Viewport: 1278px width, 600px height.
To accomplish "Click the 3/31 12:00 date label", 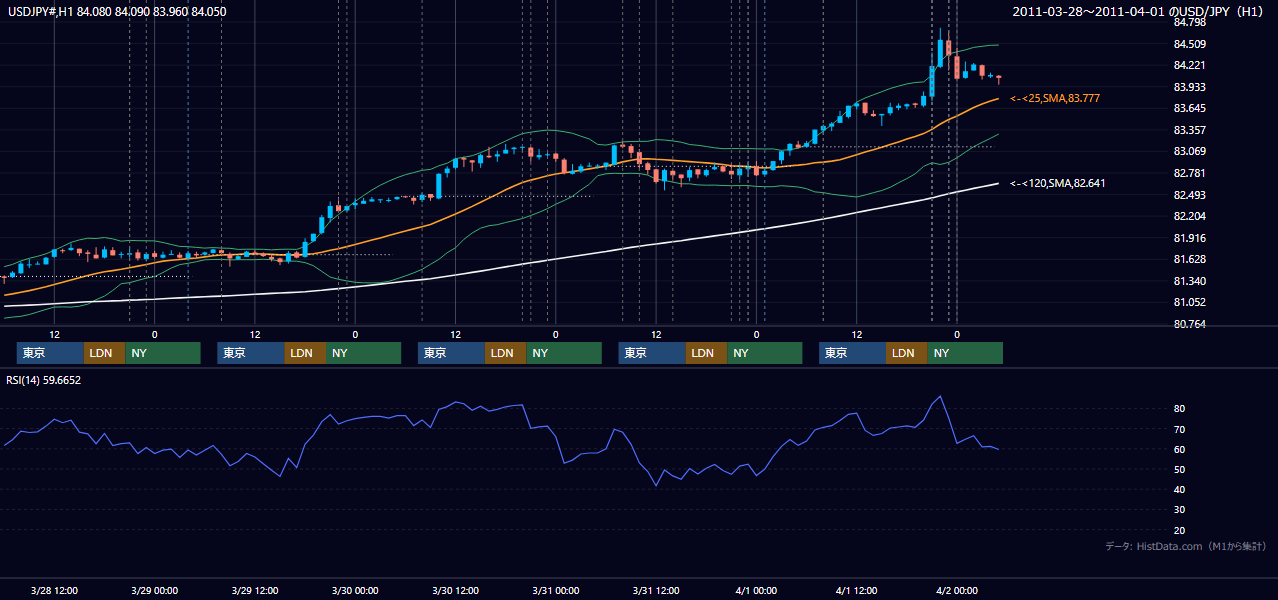I will coord(656,590).
